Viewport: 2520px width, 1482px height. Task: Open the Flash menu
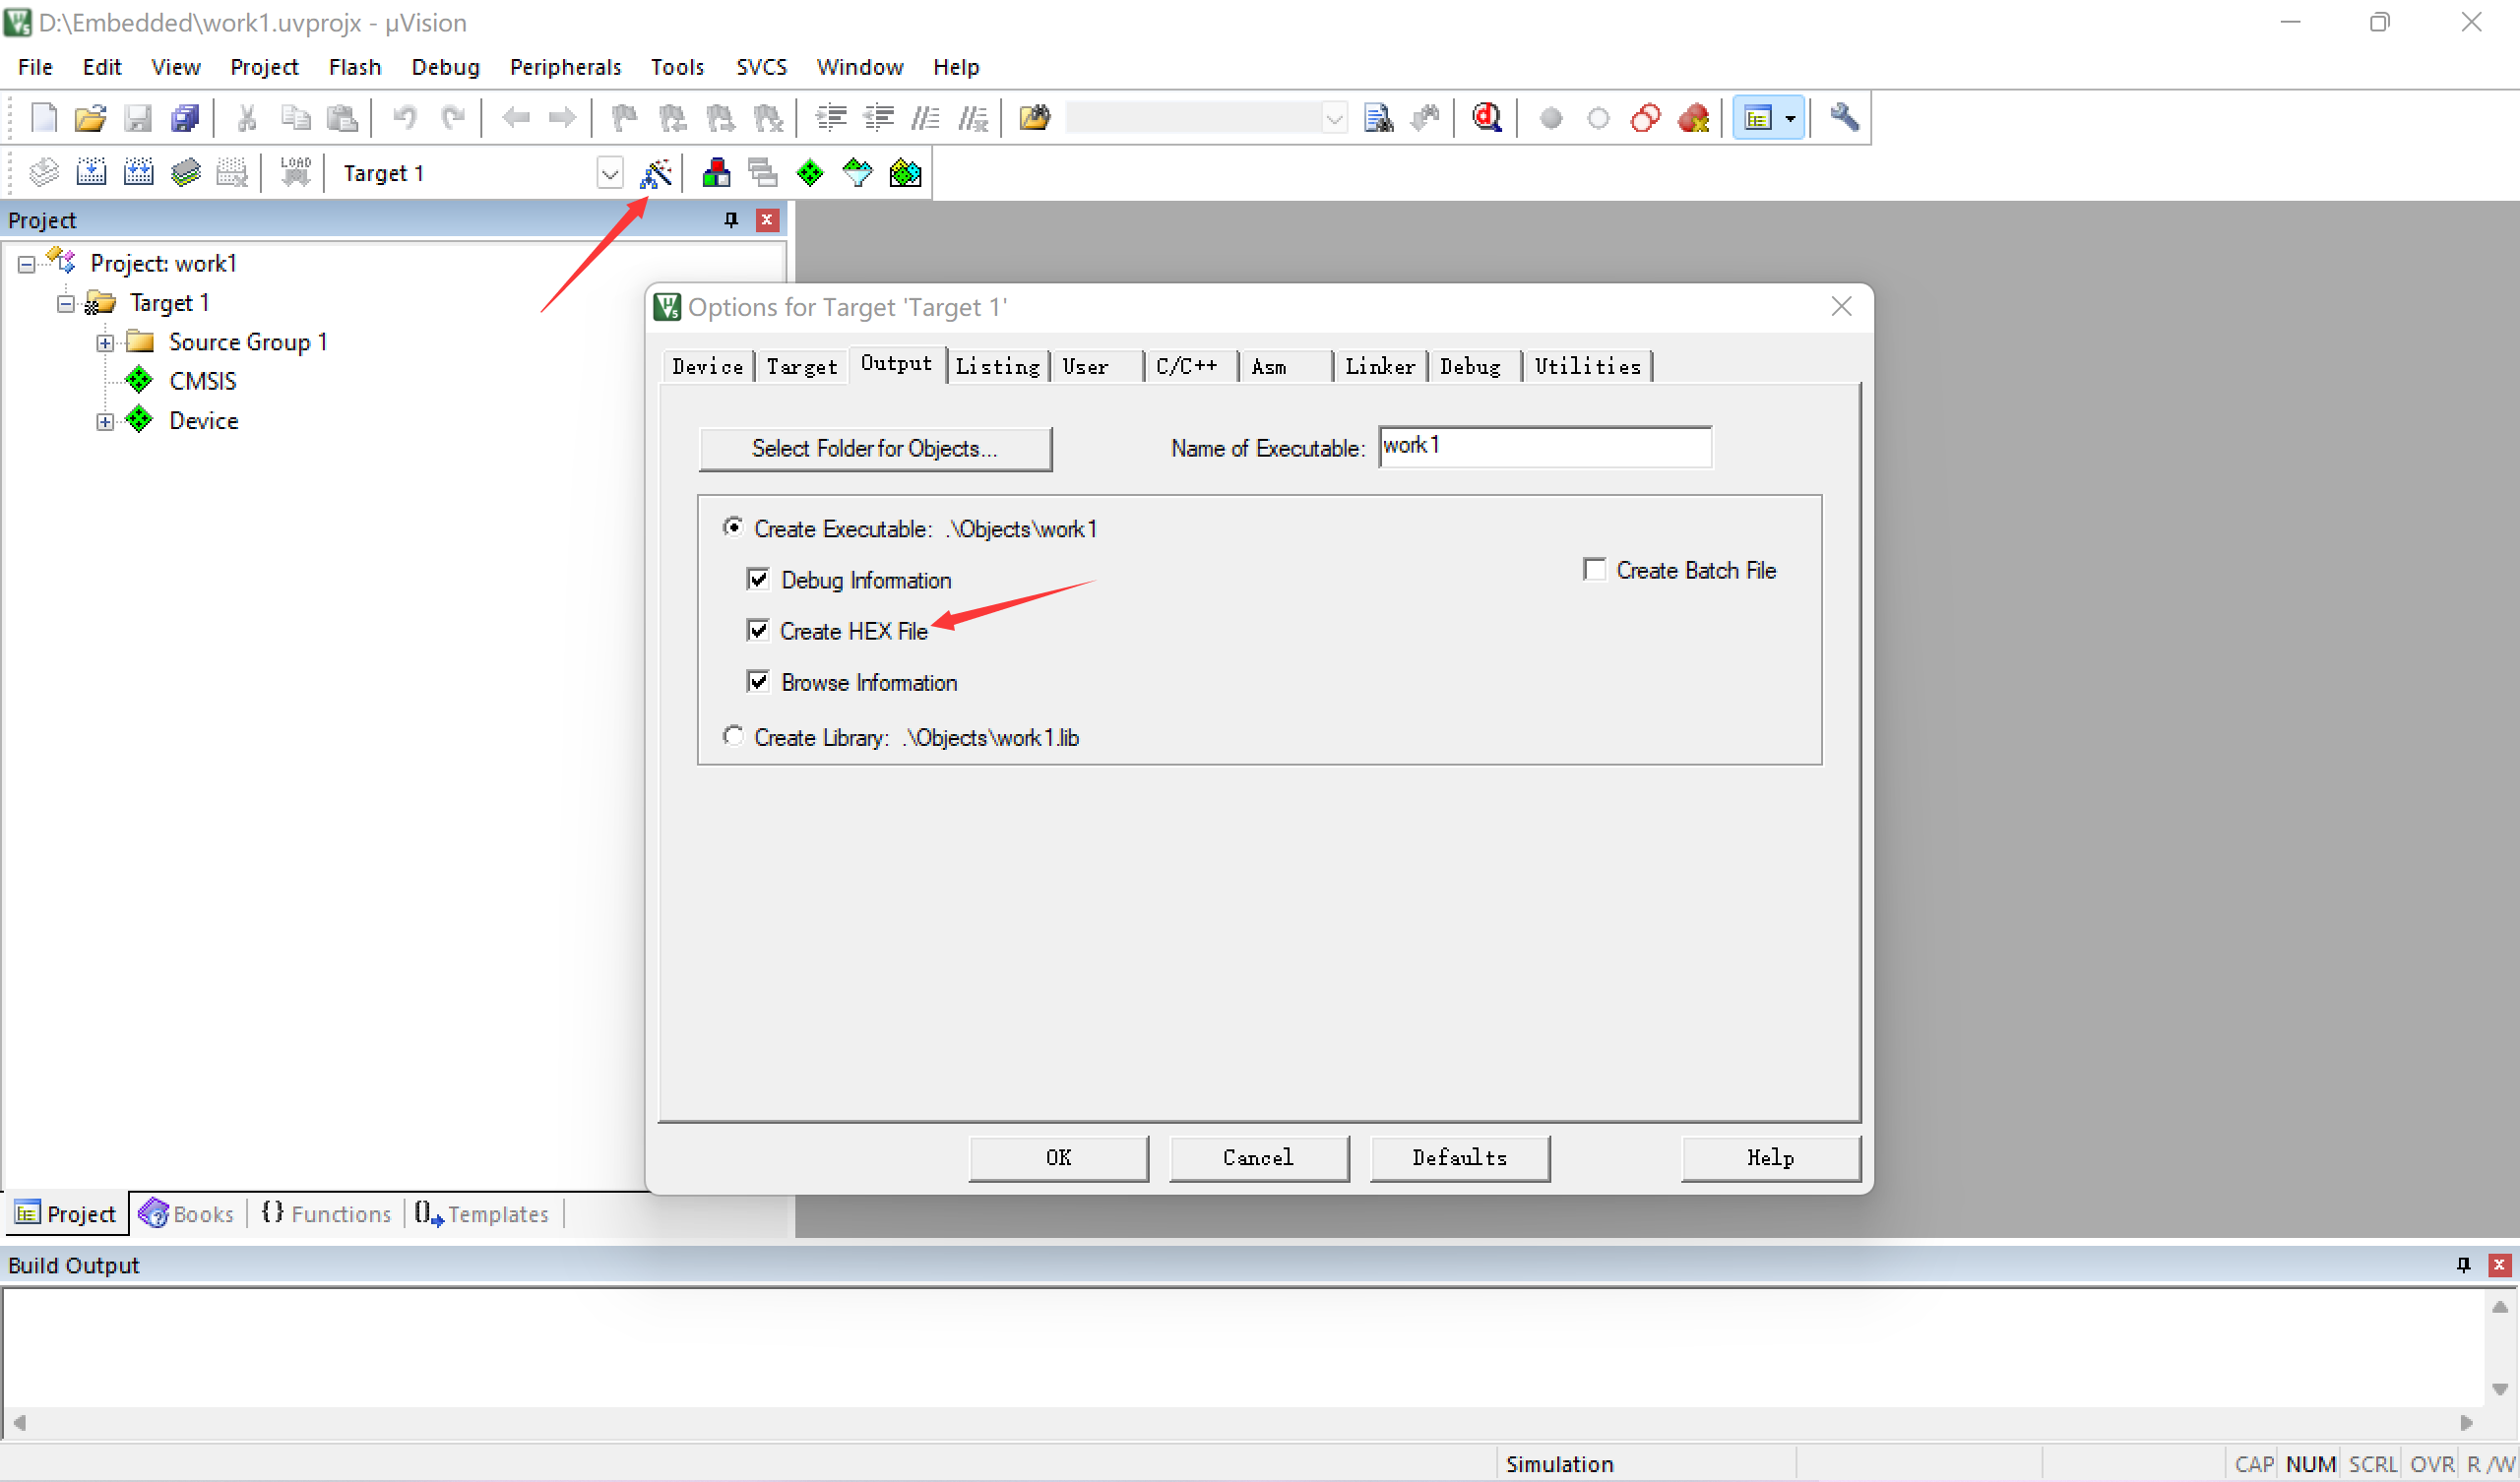(355, 67)
